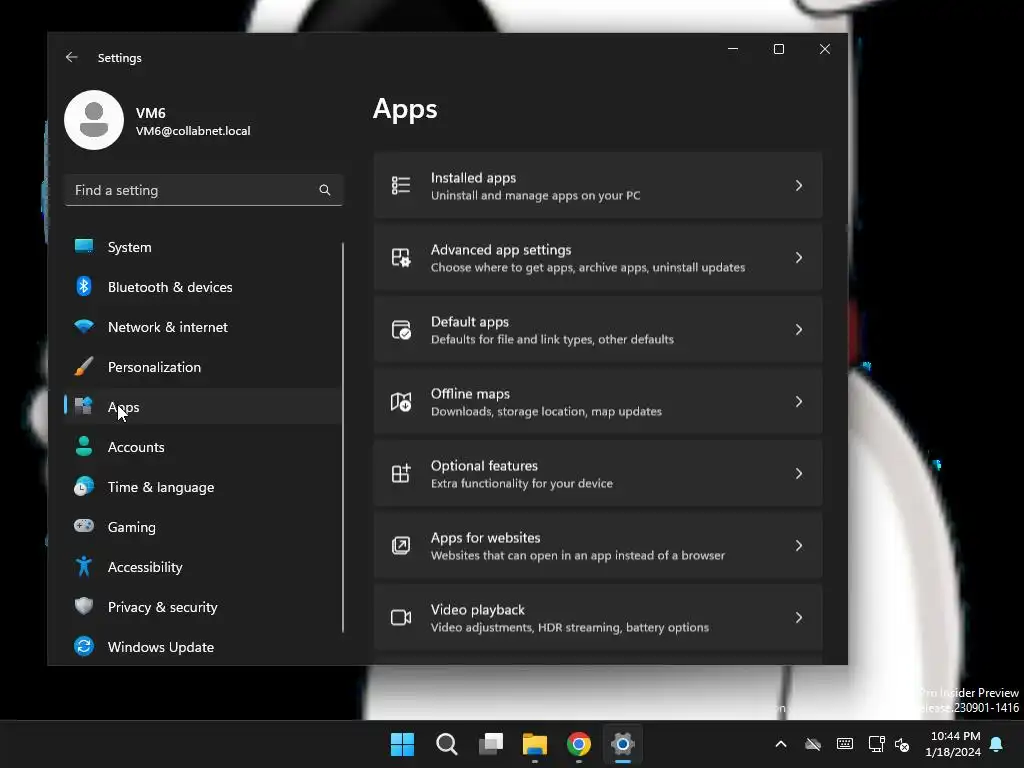Open Default apps page
This screenshot has height=768, width=1024.
(598, 329)
